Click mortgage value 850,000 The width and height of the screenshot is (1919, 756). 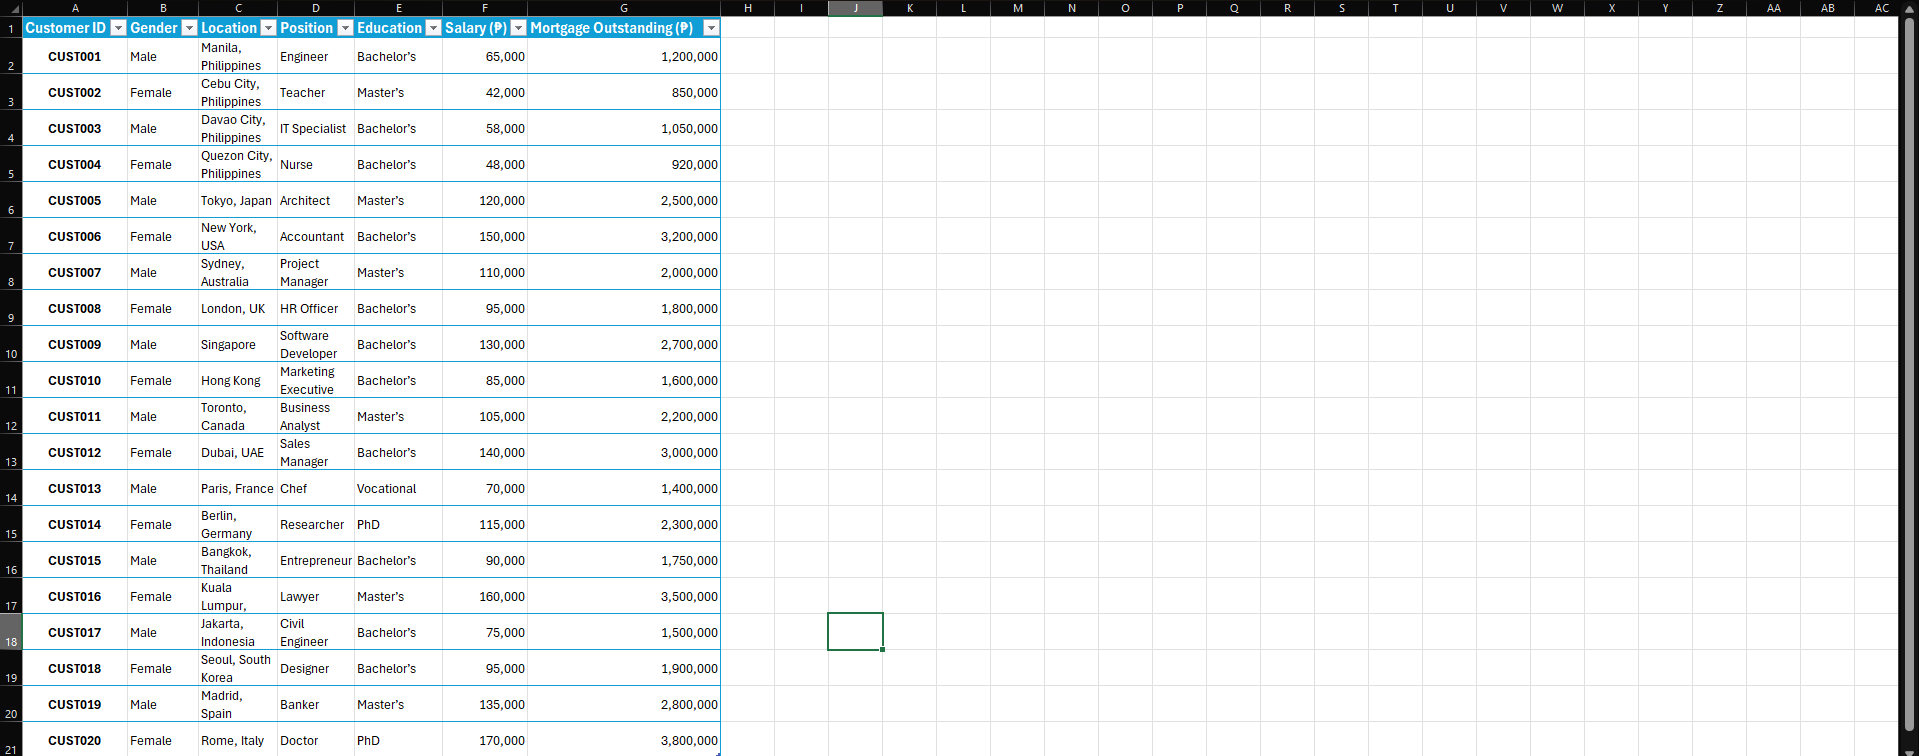click(624, 92)
